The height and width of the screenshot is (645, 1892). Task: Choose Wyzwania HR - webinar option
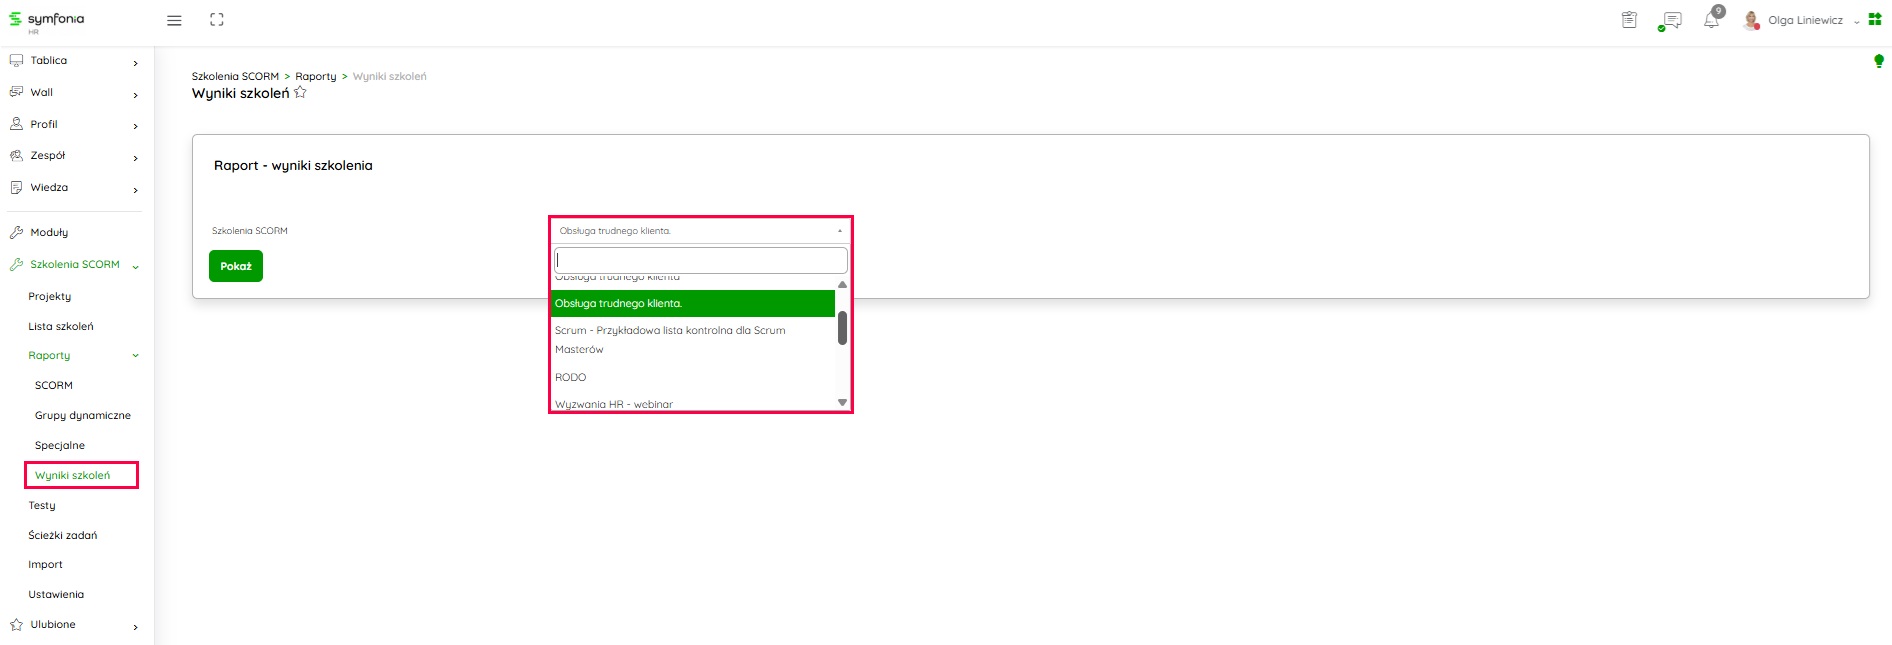[614, 404]
